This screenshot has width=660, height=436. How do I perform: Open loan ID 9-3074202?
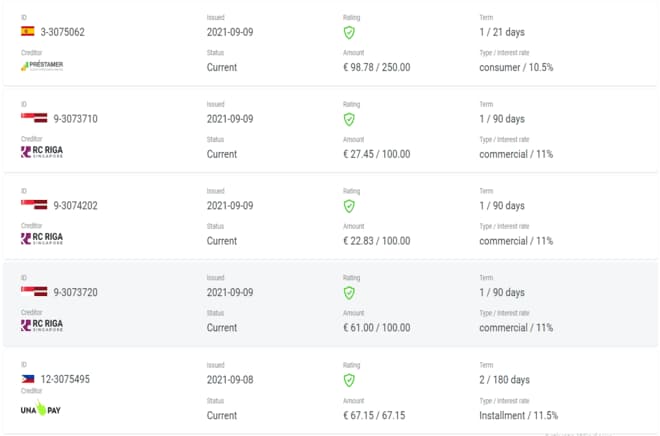tap(75, 205)
